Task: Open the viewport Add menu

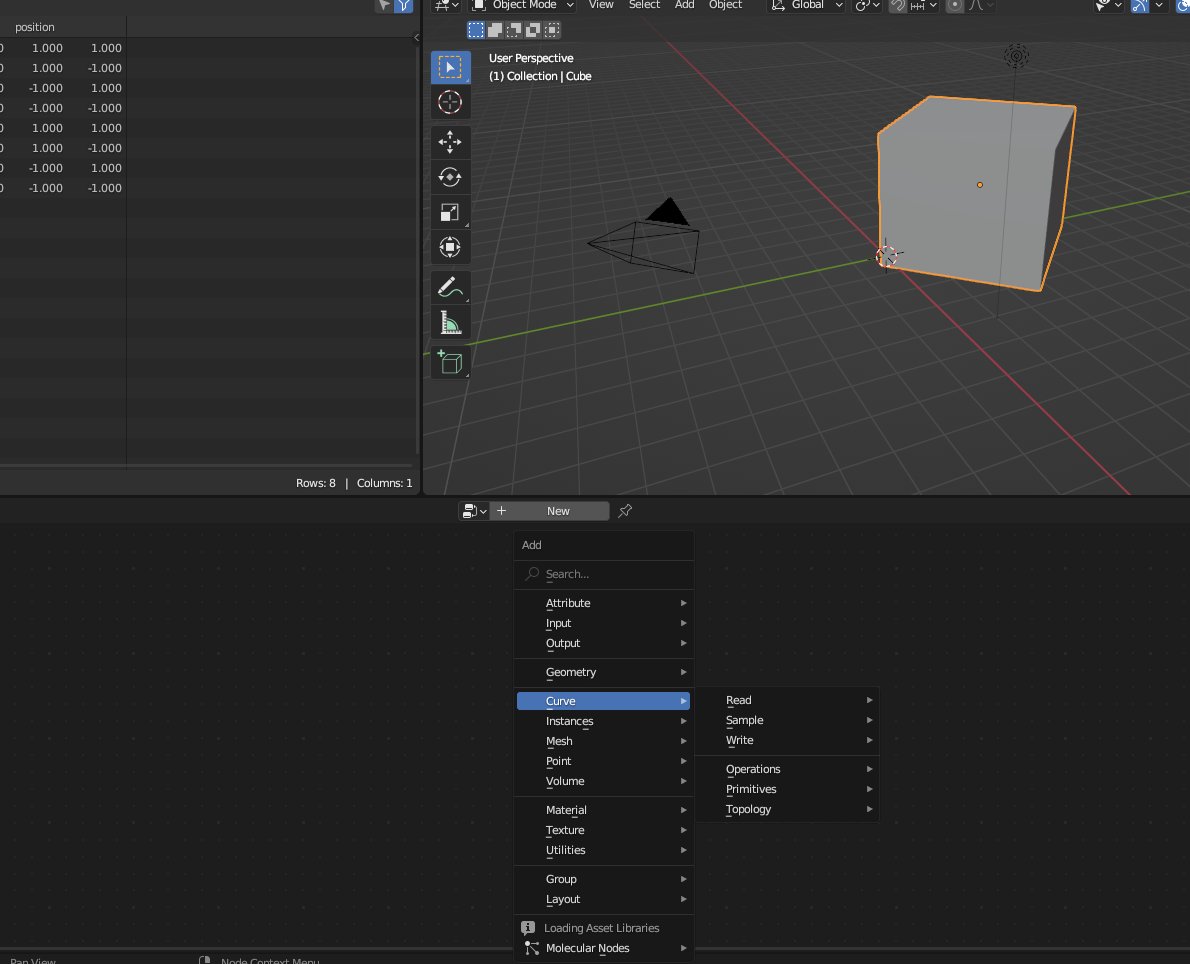Action: pos(685,5)
